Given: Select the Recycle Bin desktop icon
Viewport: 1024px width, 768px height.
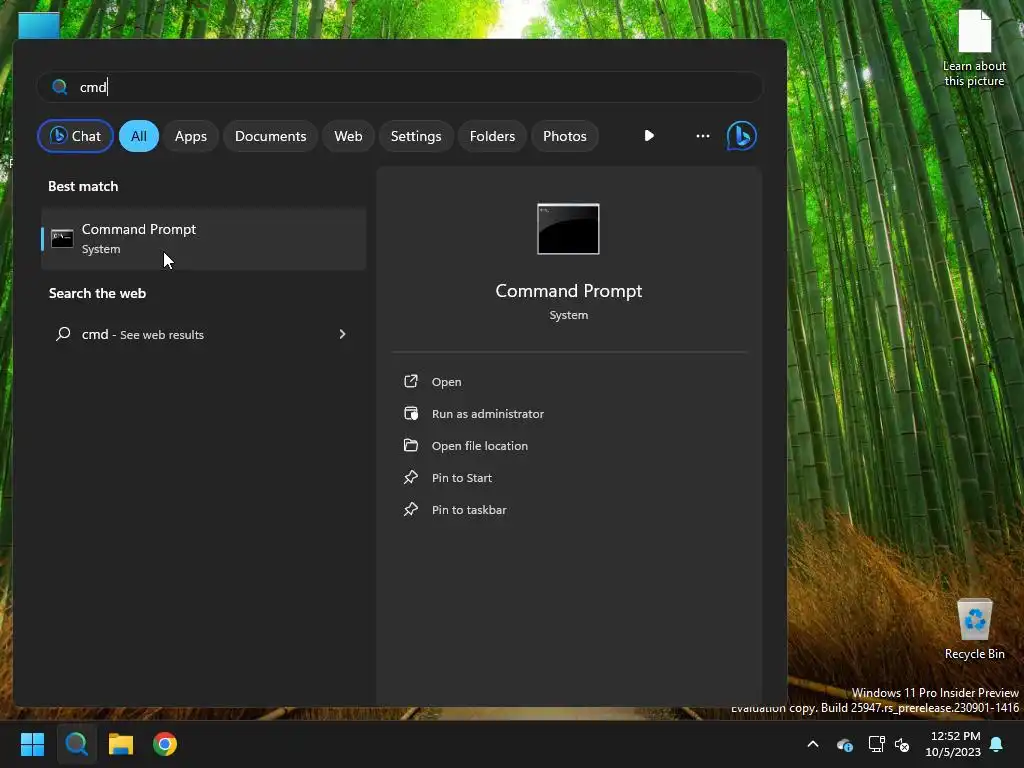Looking at the screenshot, I should (x=974, y=629).
